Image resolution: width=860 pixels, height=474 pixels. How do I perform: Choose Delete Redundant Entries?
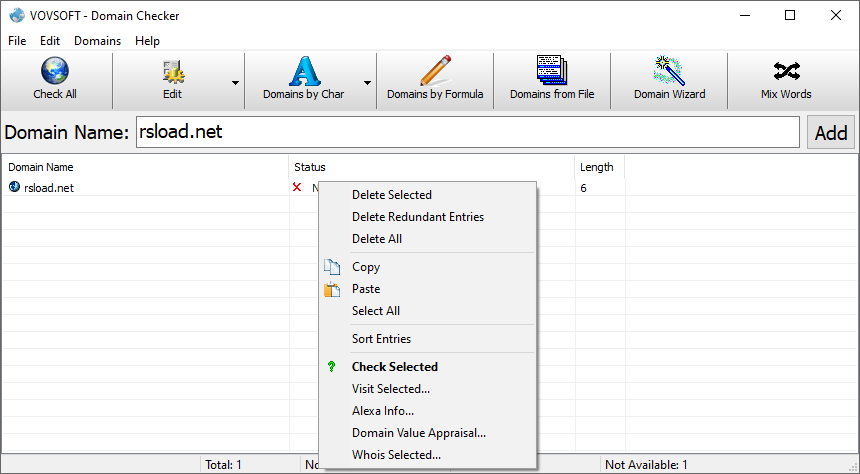click(x=427, y=217)
